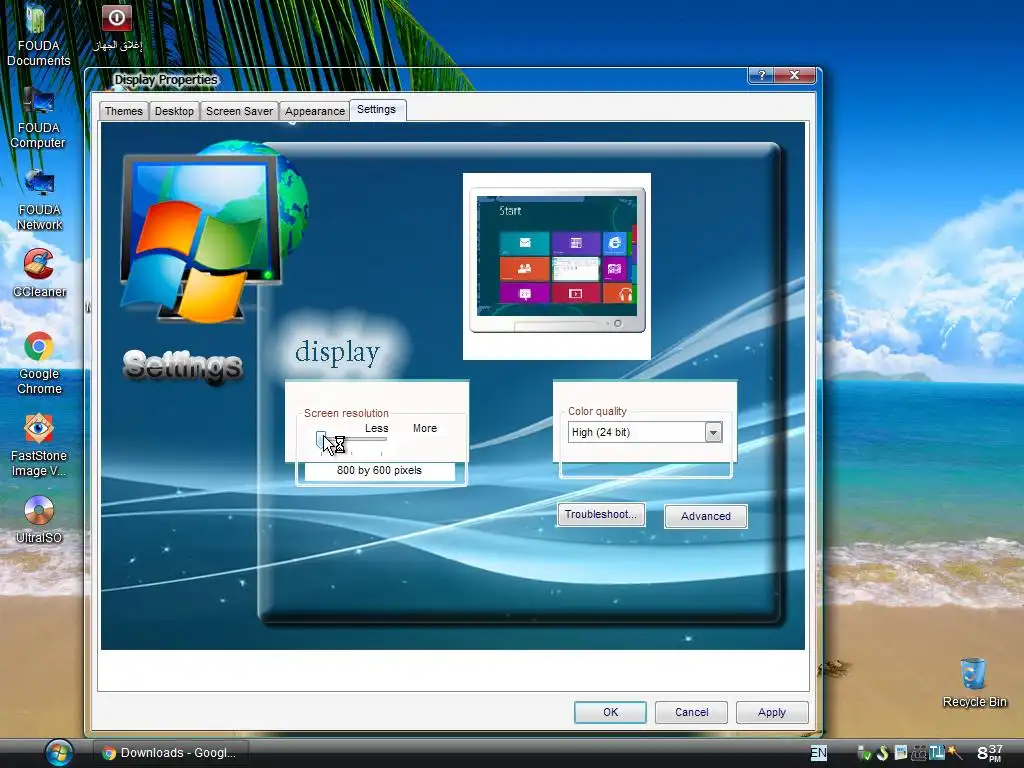
Task: Launch CCleaner from the desktop
Action: [x=39, y=273]
